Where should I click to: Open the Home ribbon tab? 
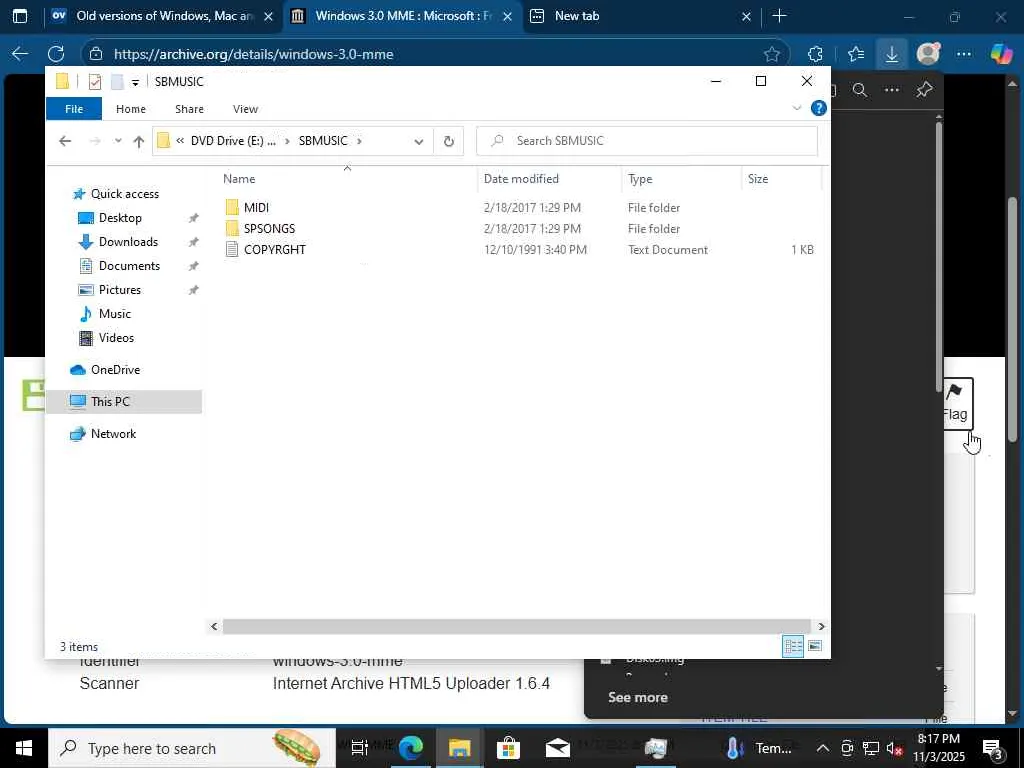[131, 109]
